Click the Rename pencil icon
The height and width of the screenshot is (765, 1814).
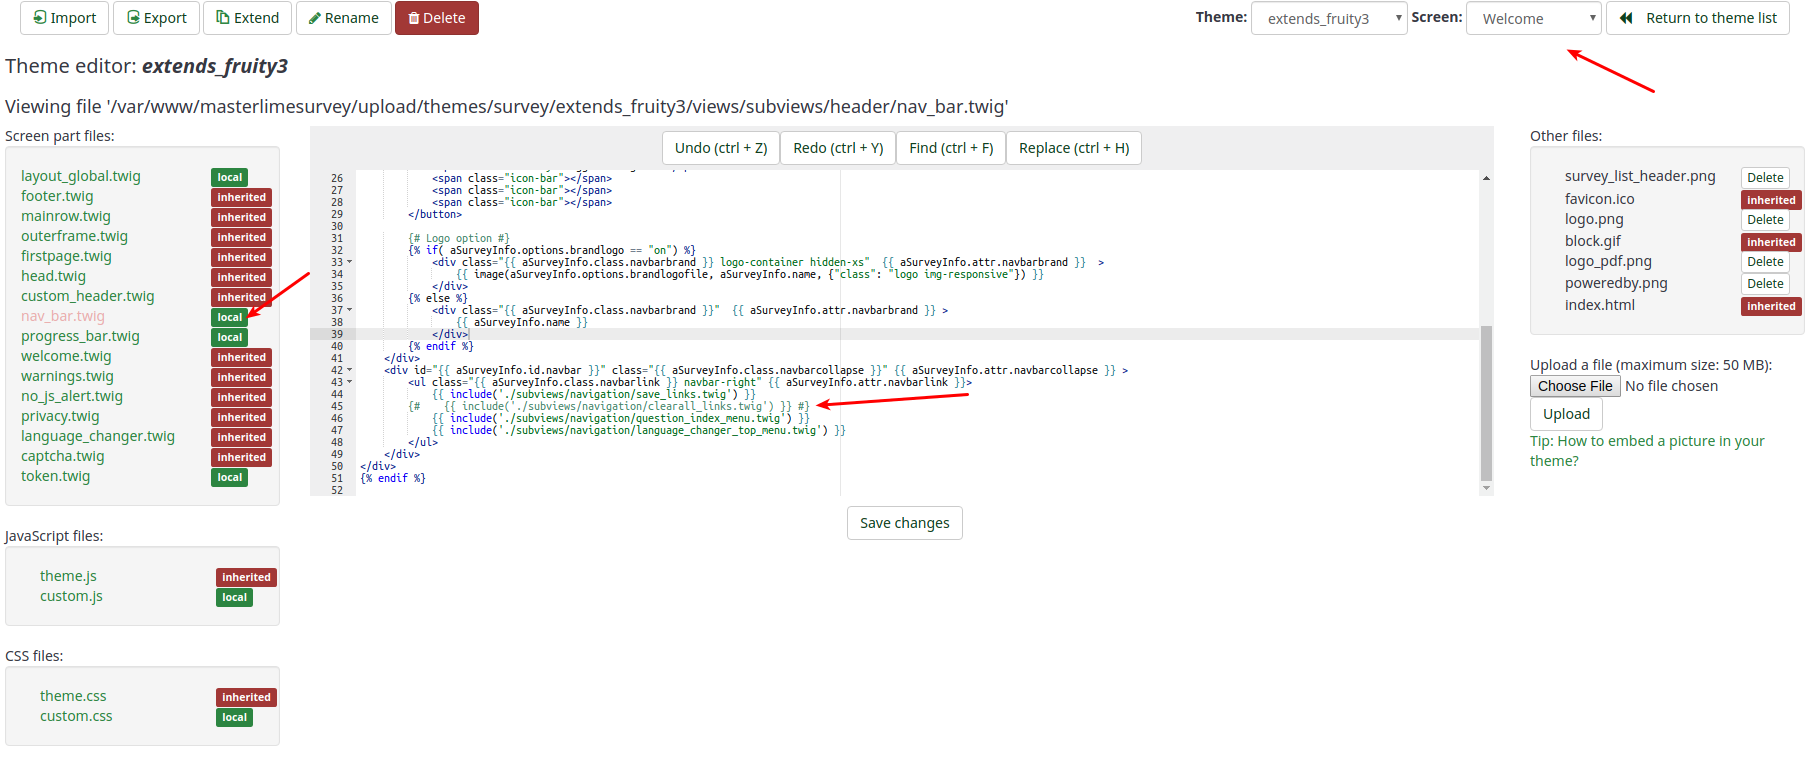click(314, 18)
